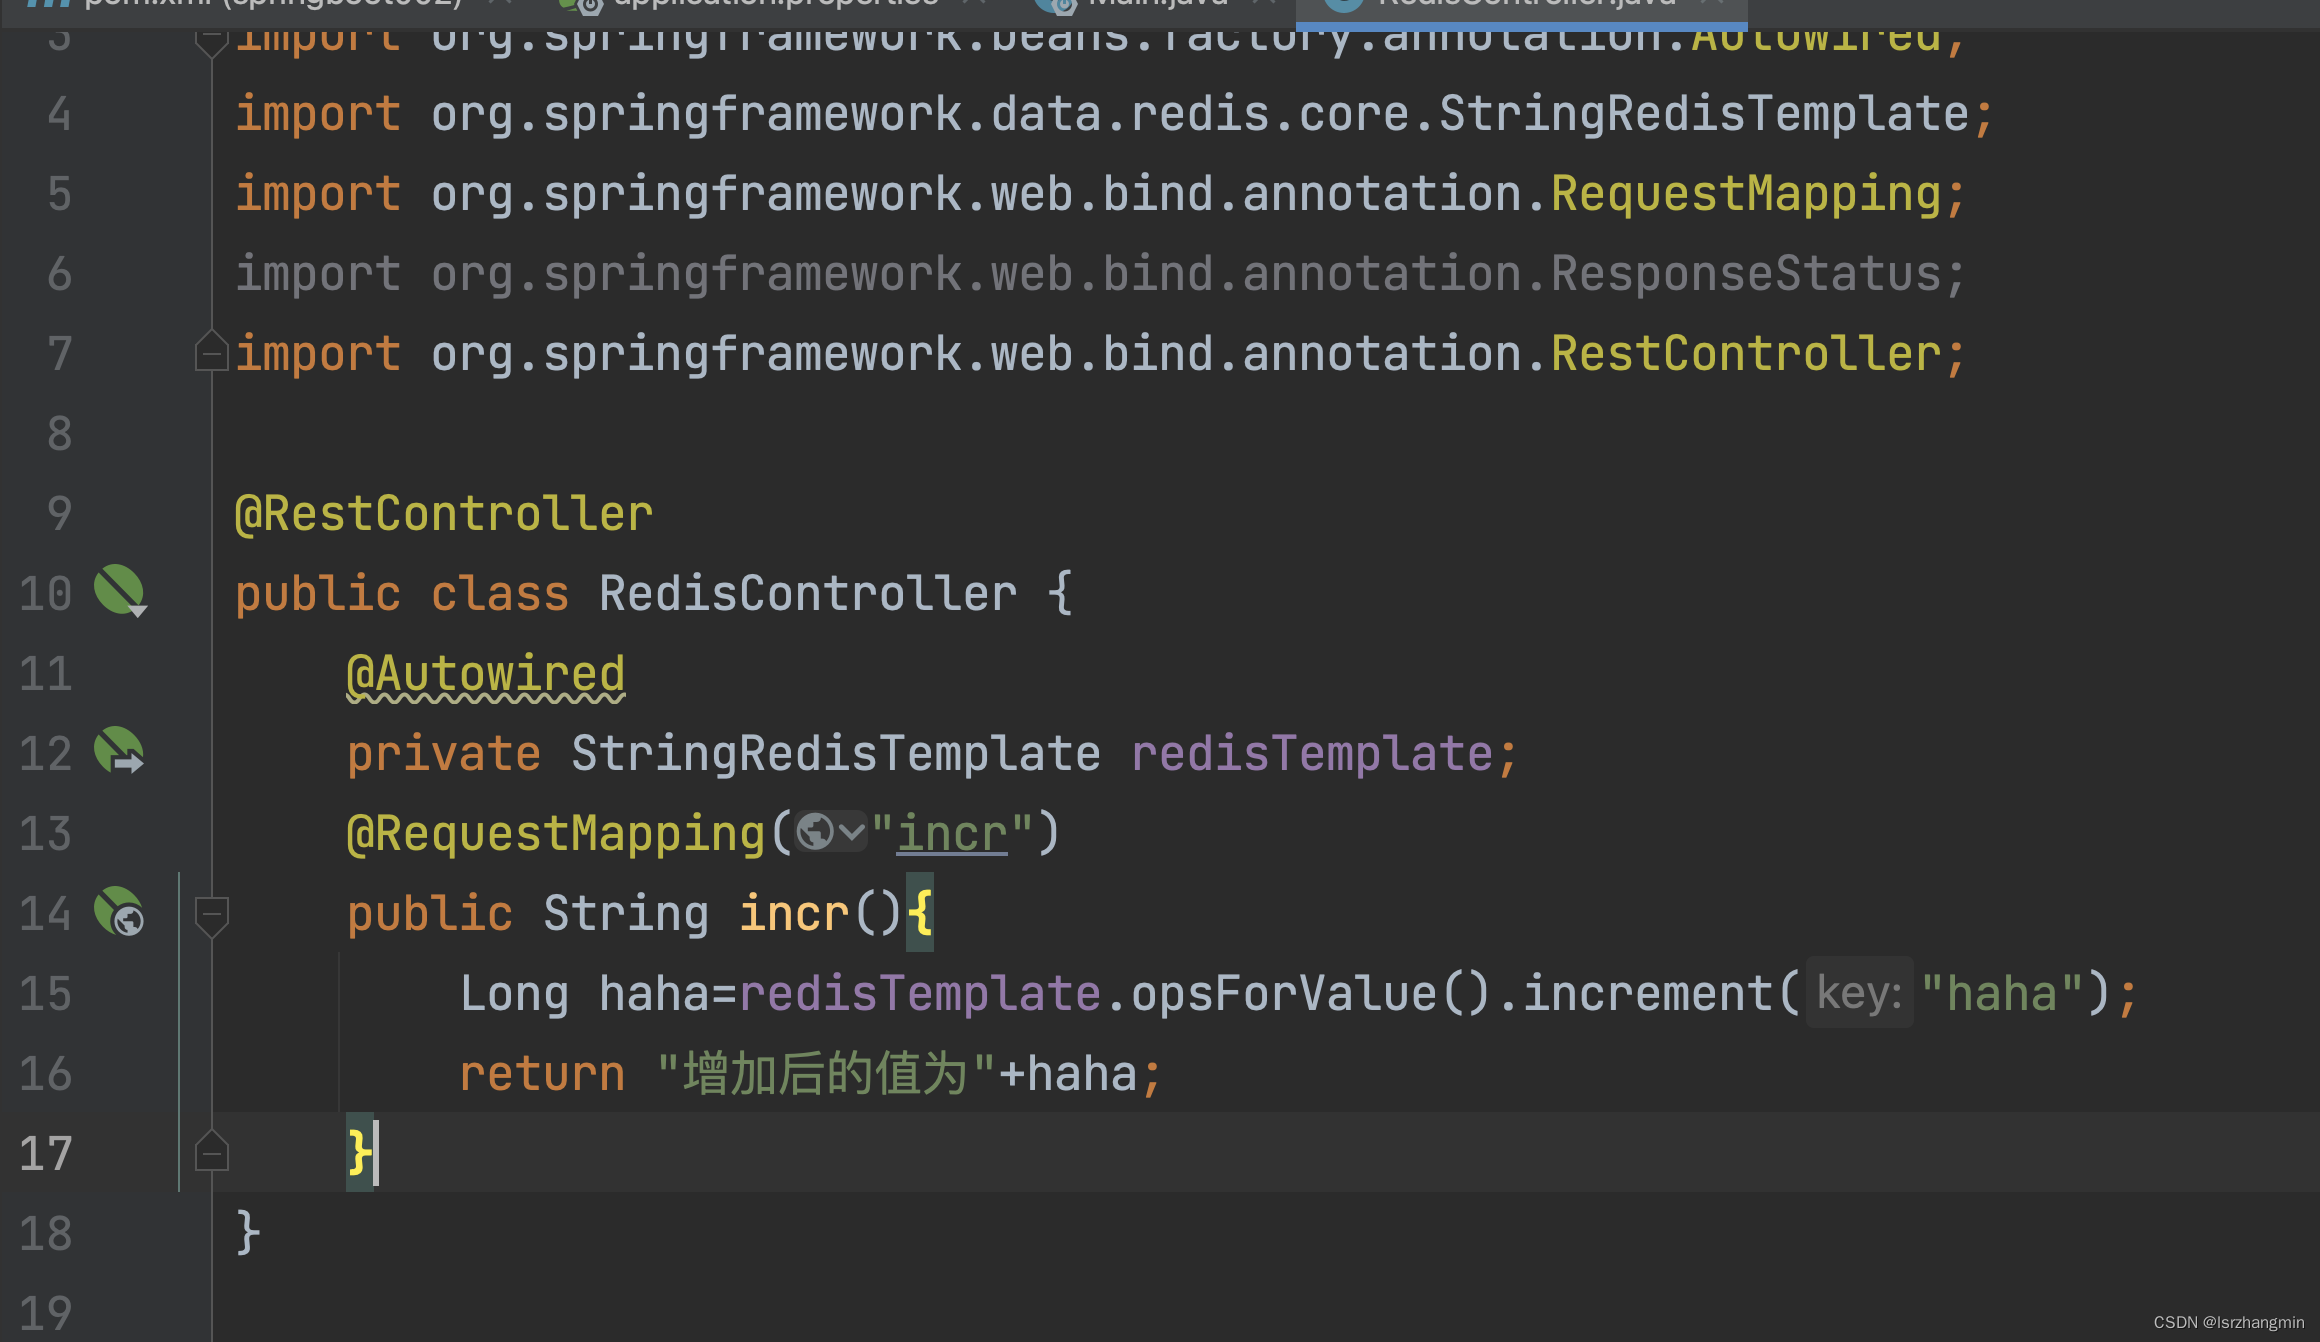The width and height of the screenshot is (2320, 1342).
Task: Click the Spring bean gutter icon beside RedisController class
Action: point(119,590)
